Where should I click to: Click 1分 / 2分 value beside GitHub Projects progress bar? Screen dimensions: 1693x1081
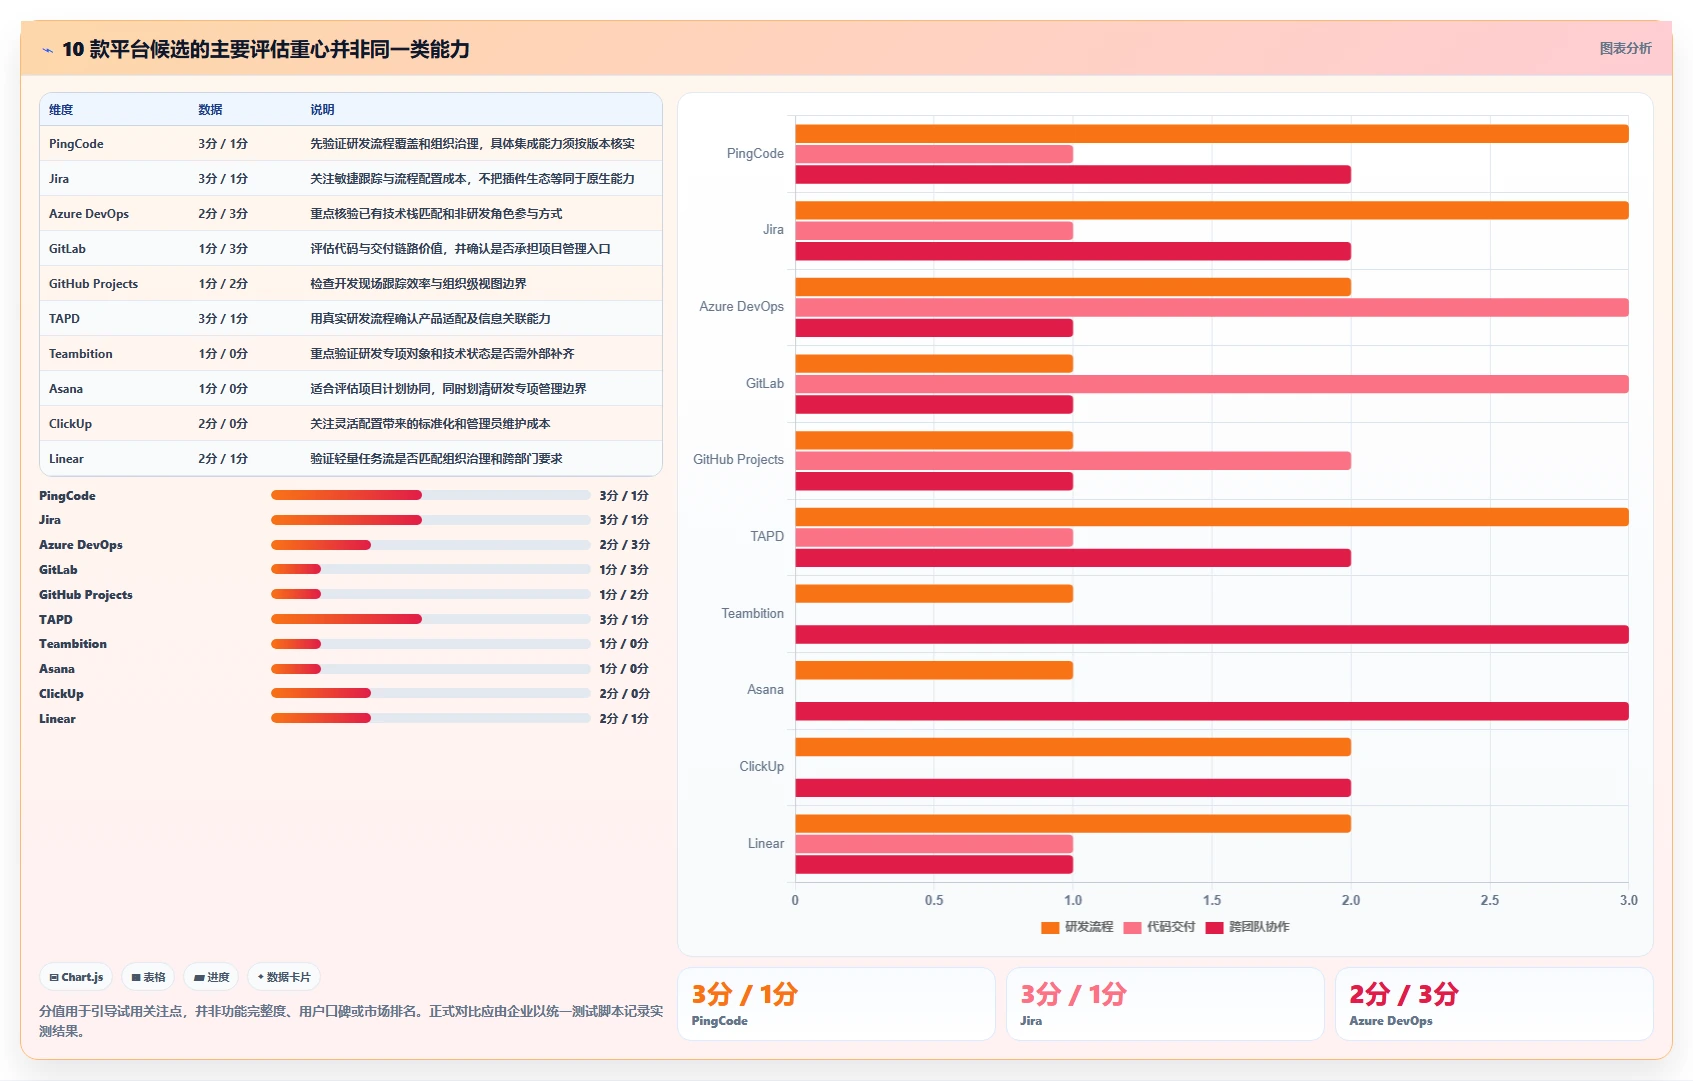(x=624, y=595)
